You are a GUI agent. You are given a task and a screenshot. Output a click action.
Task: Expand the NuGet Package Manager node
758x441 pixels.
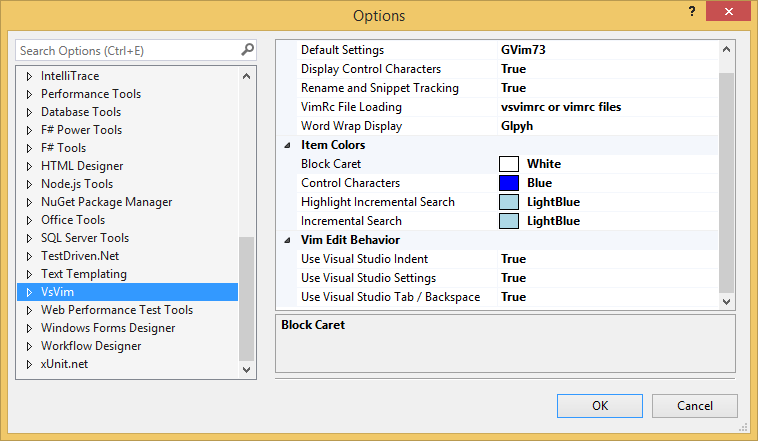tap(29, 202)
